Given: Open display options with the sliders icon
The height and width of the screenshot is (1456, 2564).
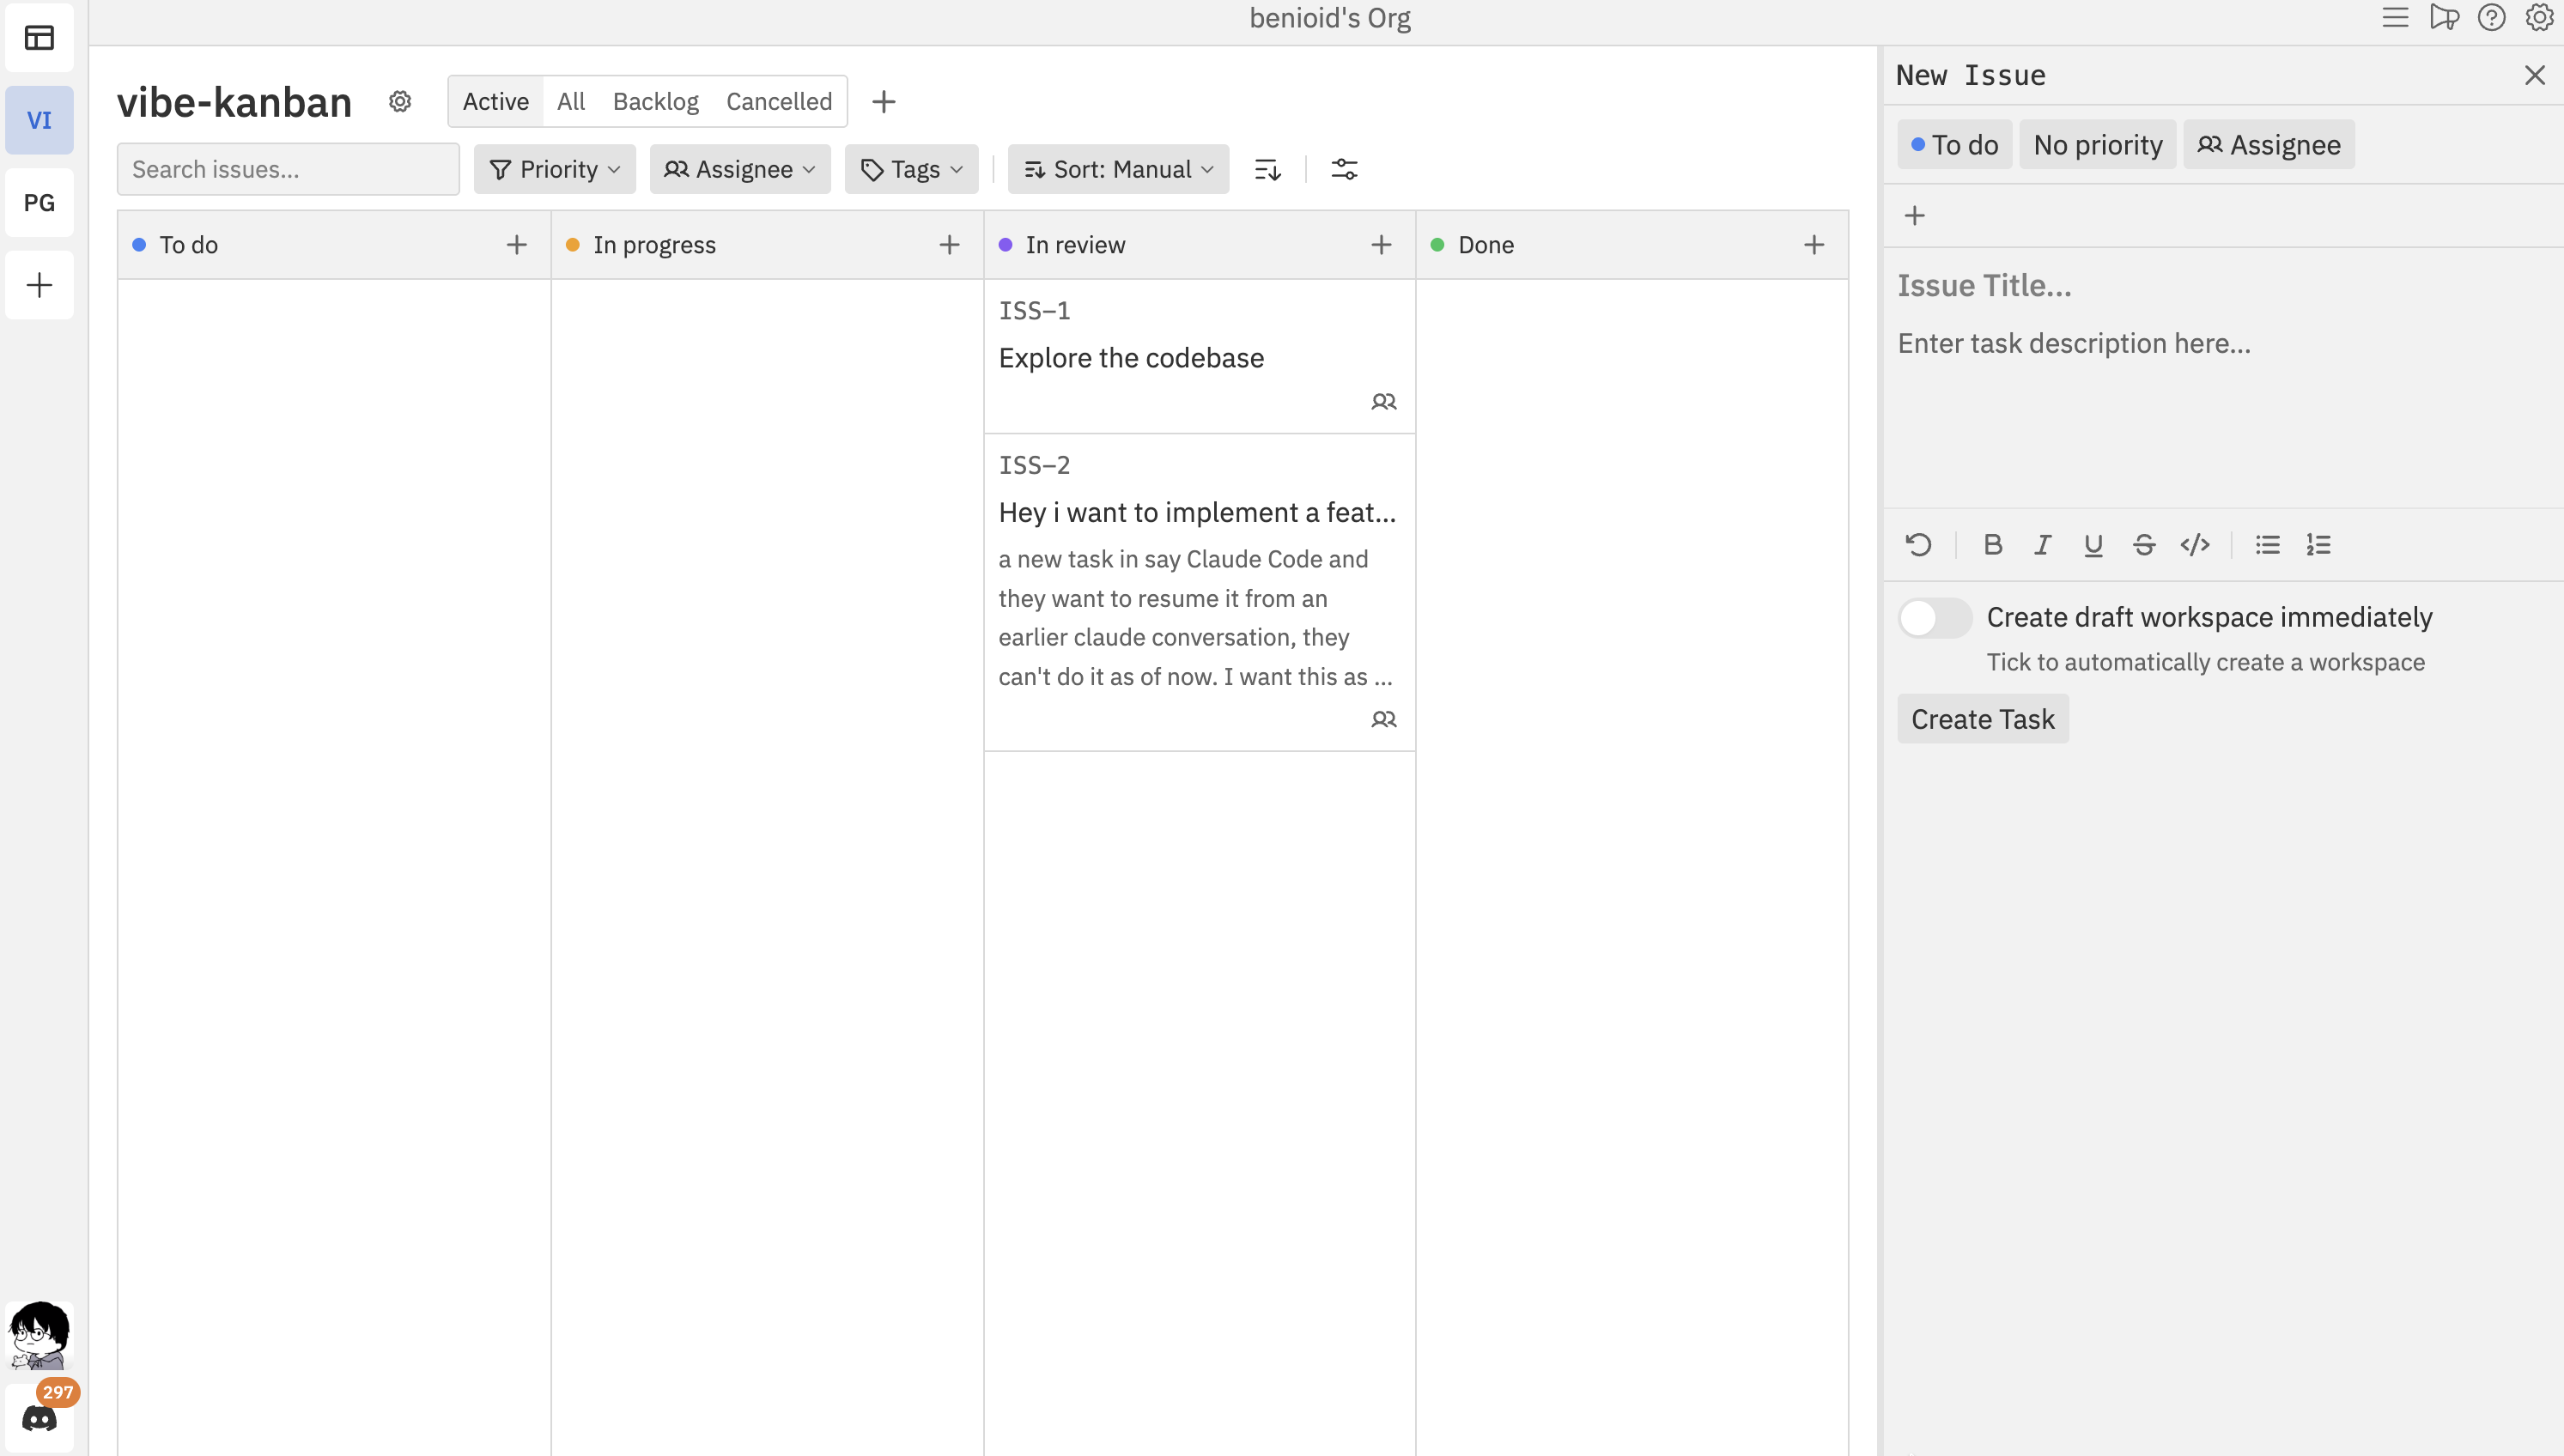Looking at the screenshot, I should (1345, 169).
